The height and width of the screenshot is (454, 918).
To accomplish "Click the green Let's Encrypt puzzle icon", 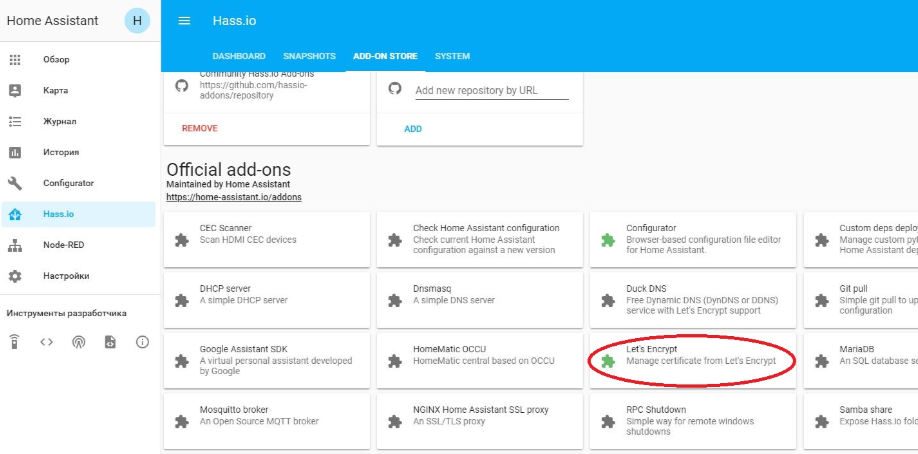I will point(608,361).
